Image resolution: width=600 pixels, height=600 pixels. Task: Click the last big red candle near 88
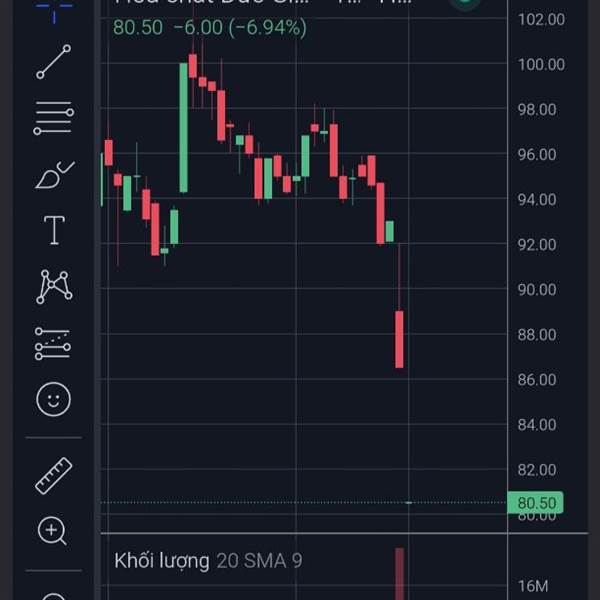(399, 339)
